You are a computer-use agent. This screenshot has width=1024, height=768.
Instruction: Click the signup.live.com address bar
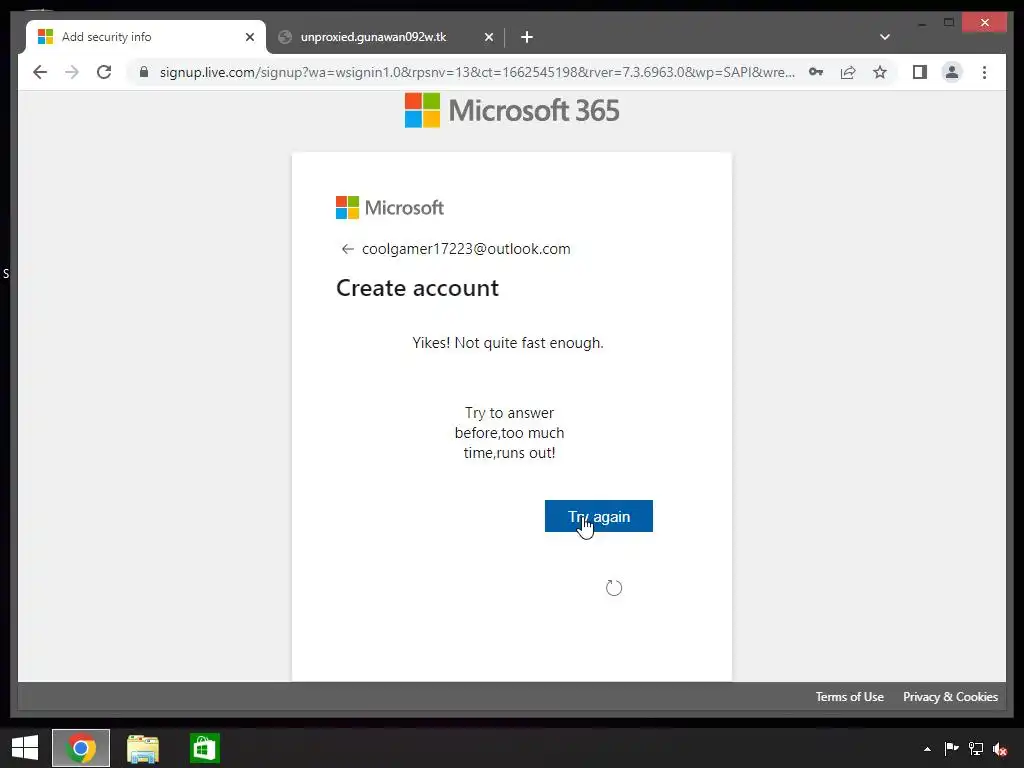[477, 72]
